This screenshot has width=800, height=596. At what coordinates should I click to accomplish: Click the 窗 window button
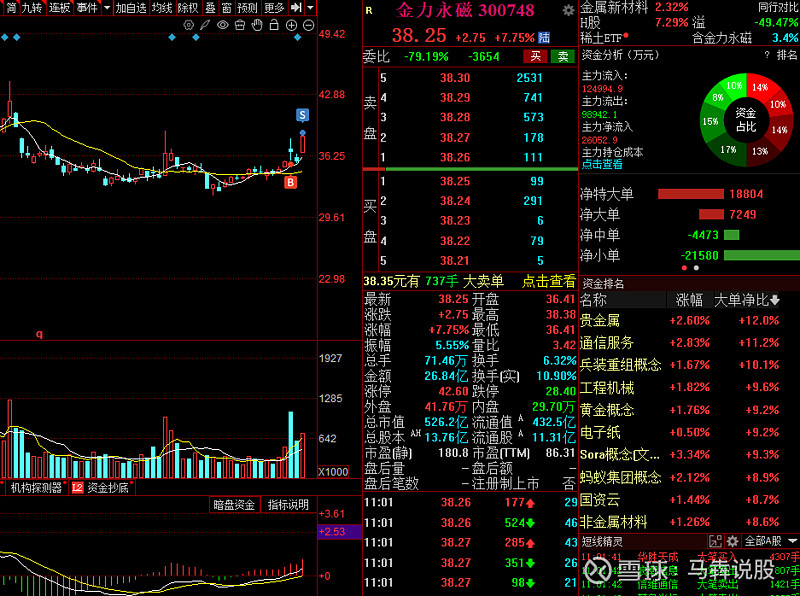tap(227, 8)
